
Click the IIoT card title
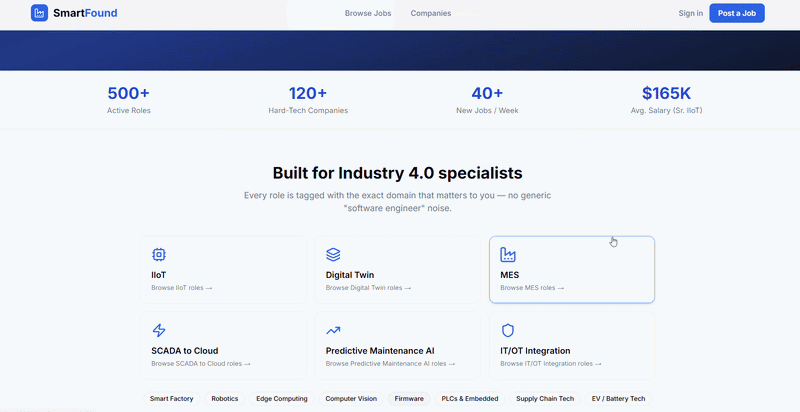tap(159, 275)
